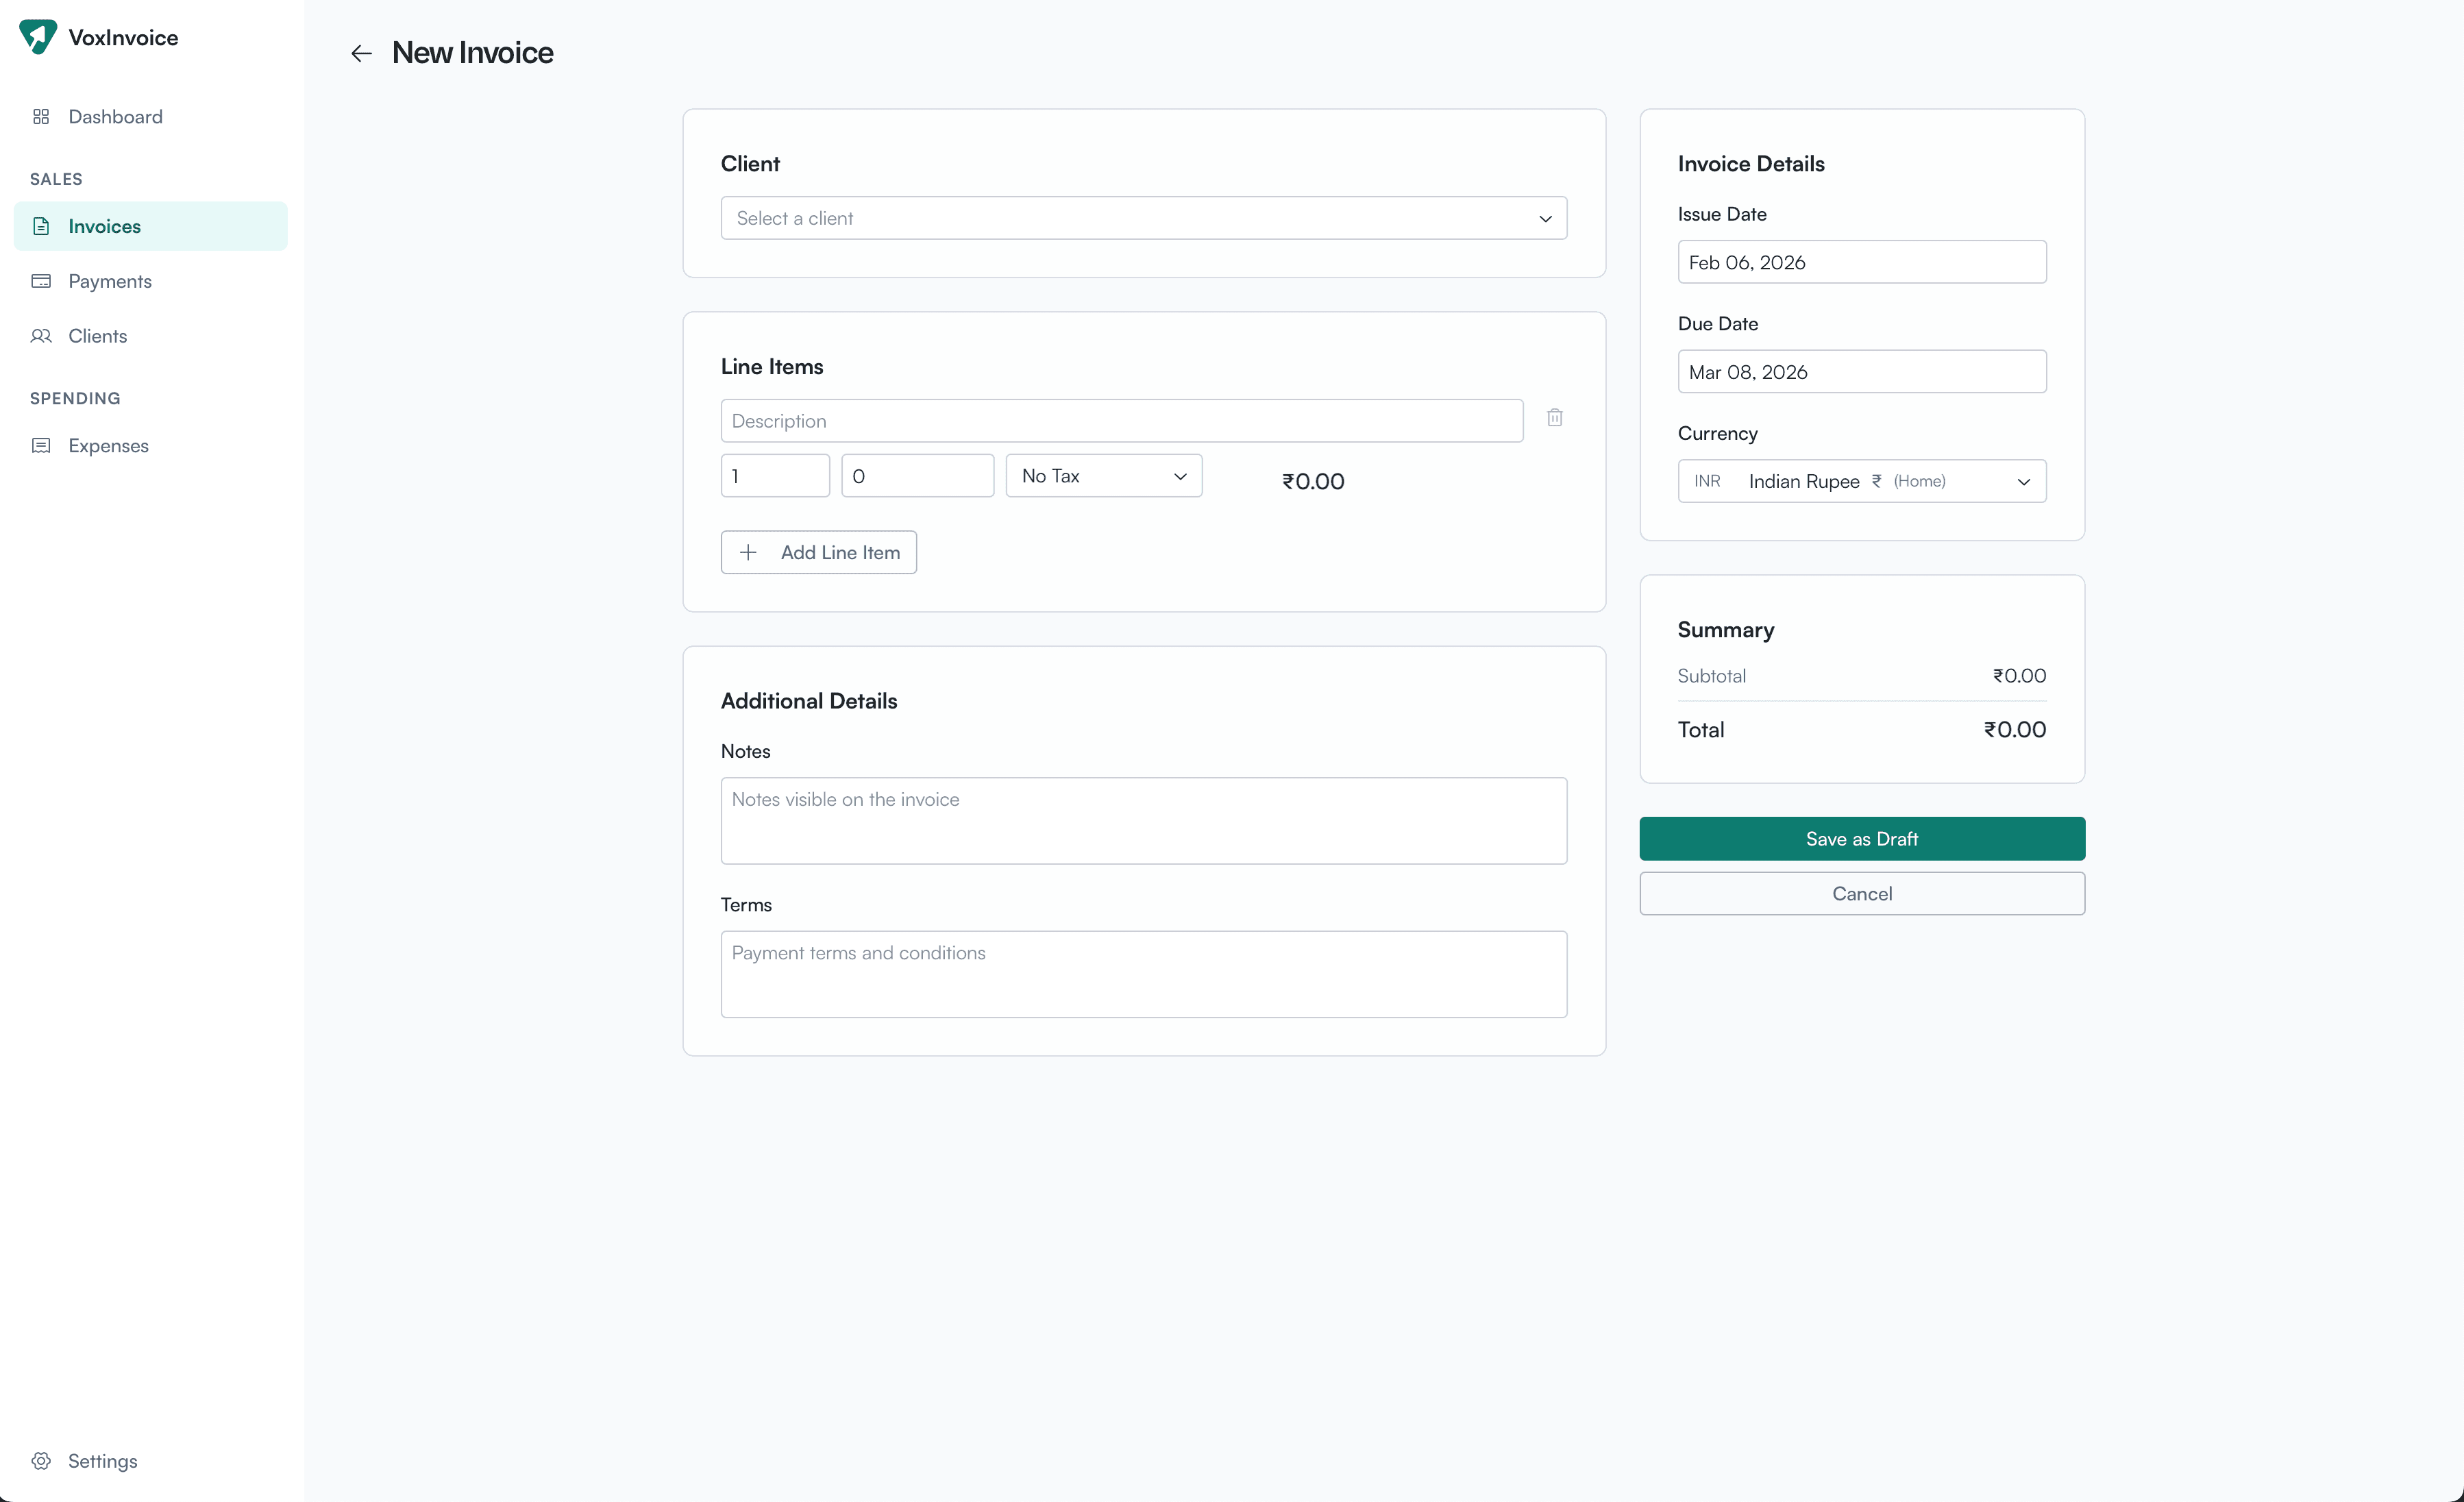This screenshot has height=1502, width=2464.
Task: Open the No Tax dropdown
Action: [x=1103, y=475]
